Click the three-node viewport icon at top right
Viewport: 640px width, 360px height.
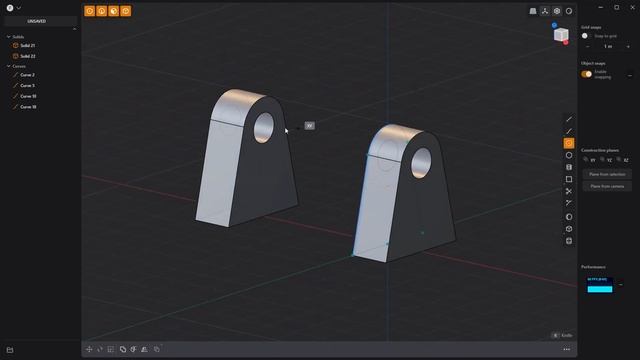tap(545, 11)
